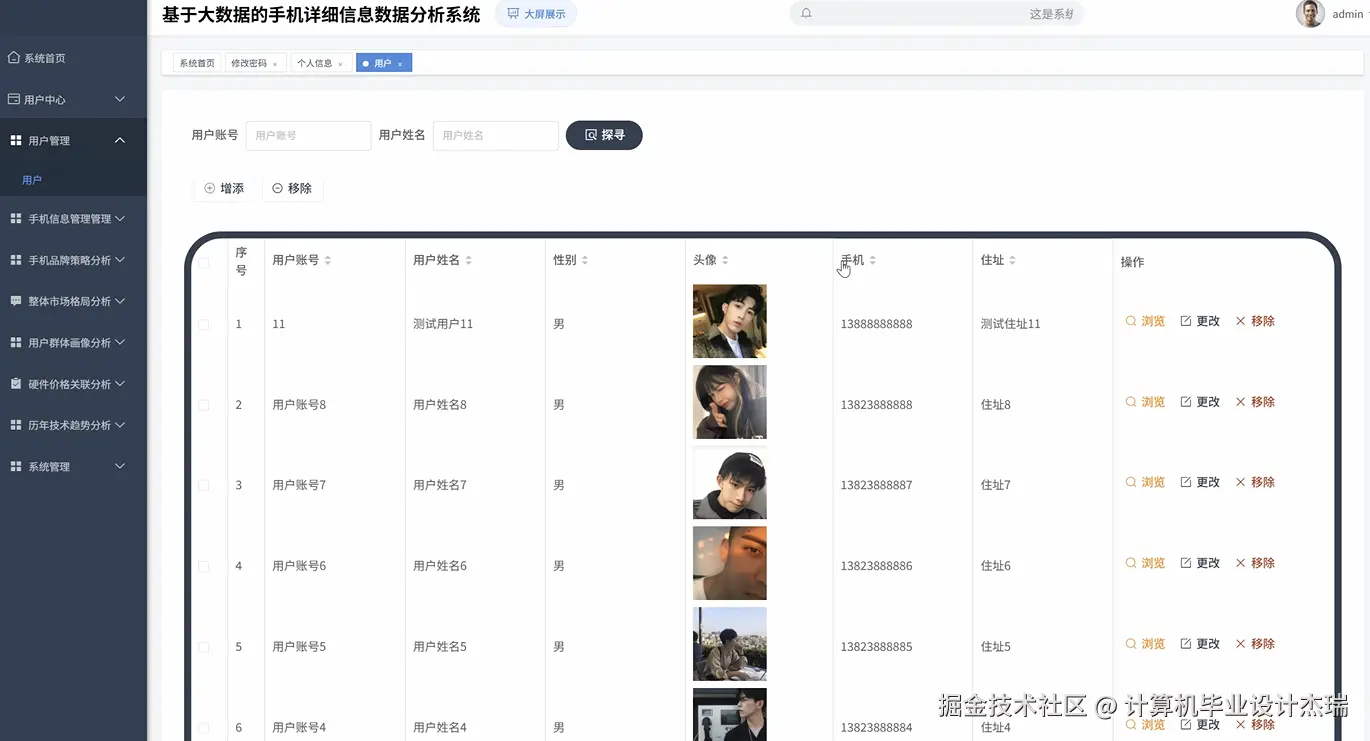Click the 用户群体画像分析 grid icon
1370x741 pixels.
pyautogui.click(x=16, y=342)
